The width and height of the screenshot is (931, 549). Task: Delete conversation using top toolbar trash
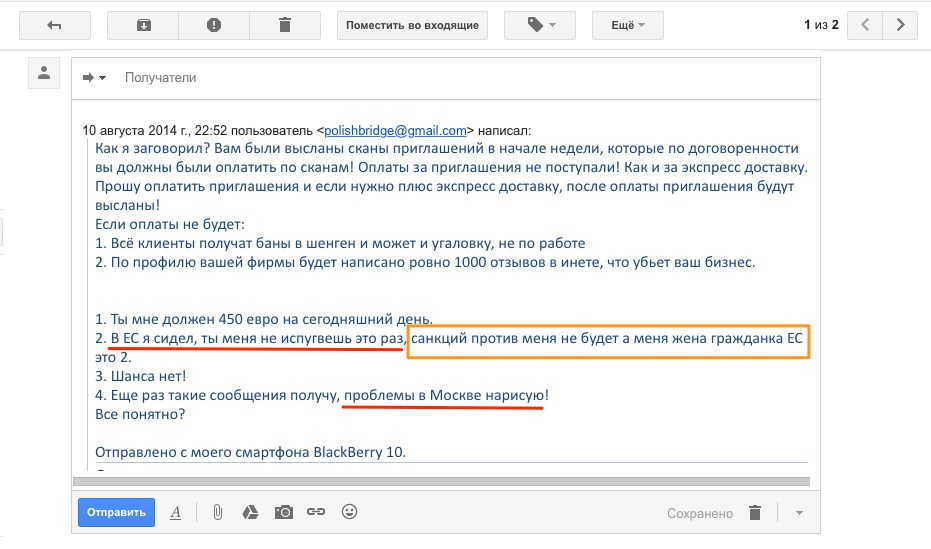[284, 25]
